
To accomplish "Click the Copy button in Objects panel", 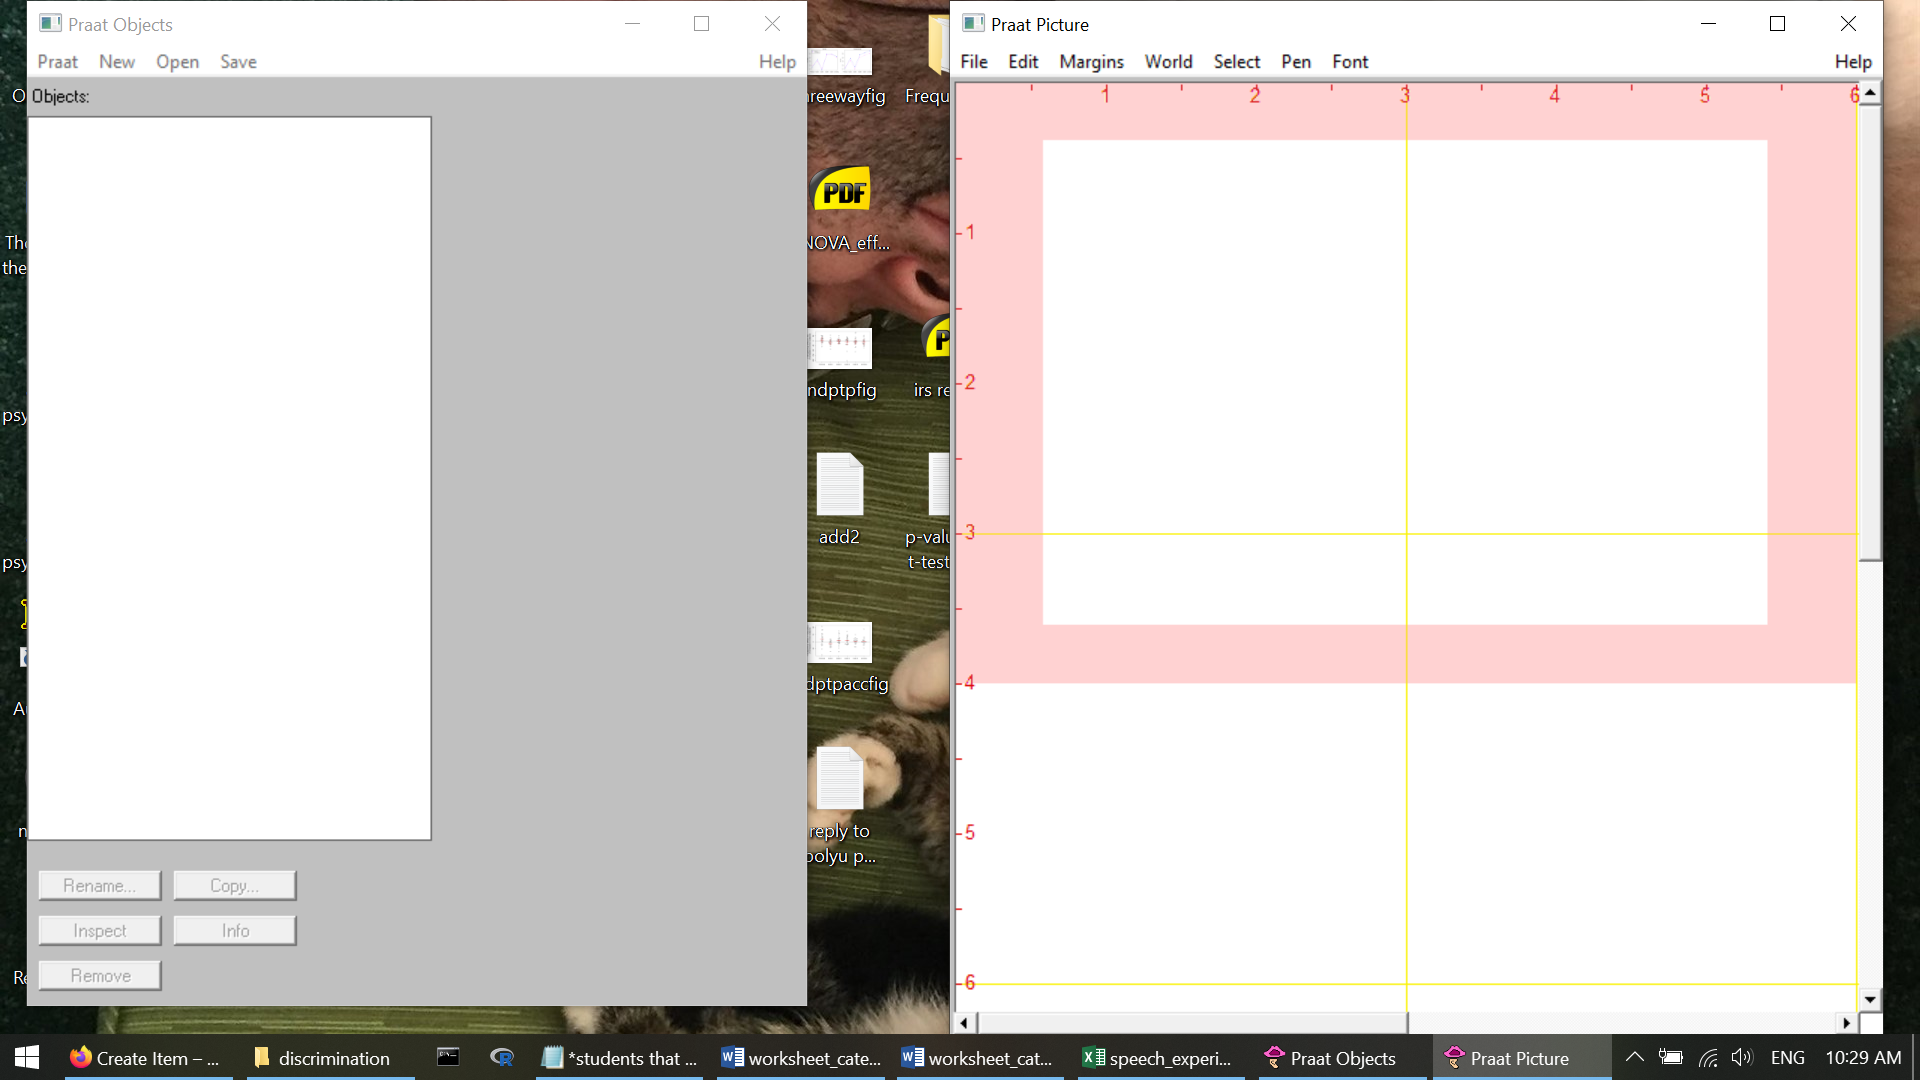I will 233,885.
